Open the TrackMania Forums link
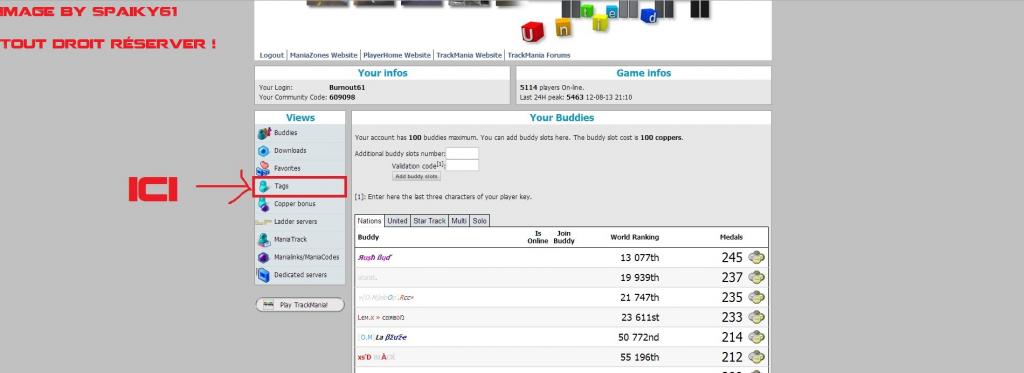 539,56
